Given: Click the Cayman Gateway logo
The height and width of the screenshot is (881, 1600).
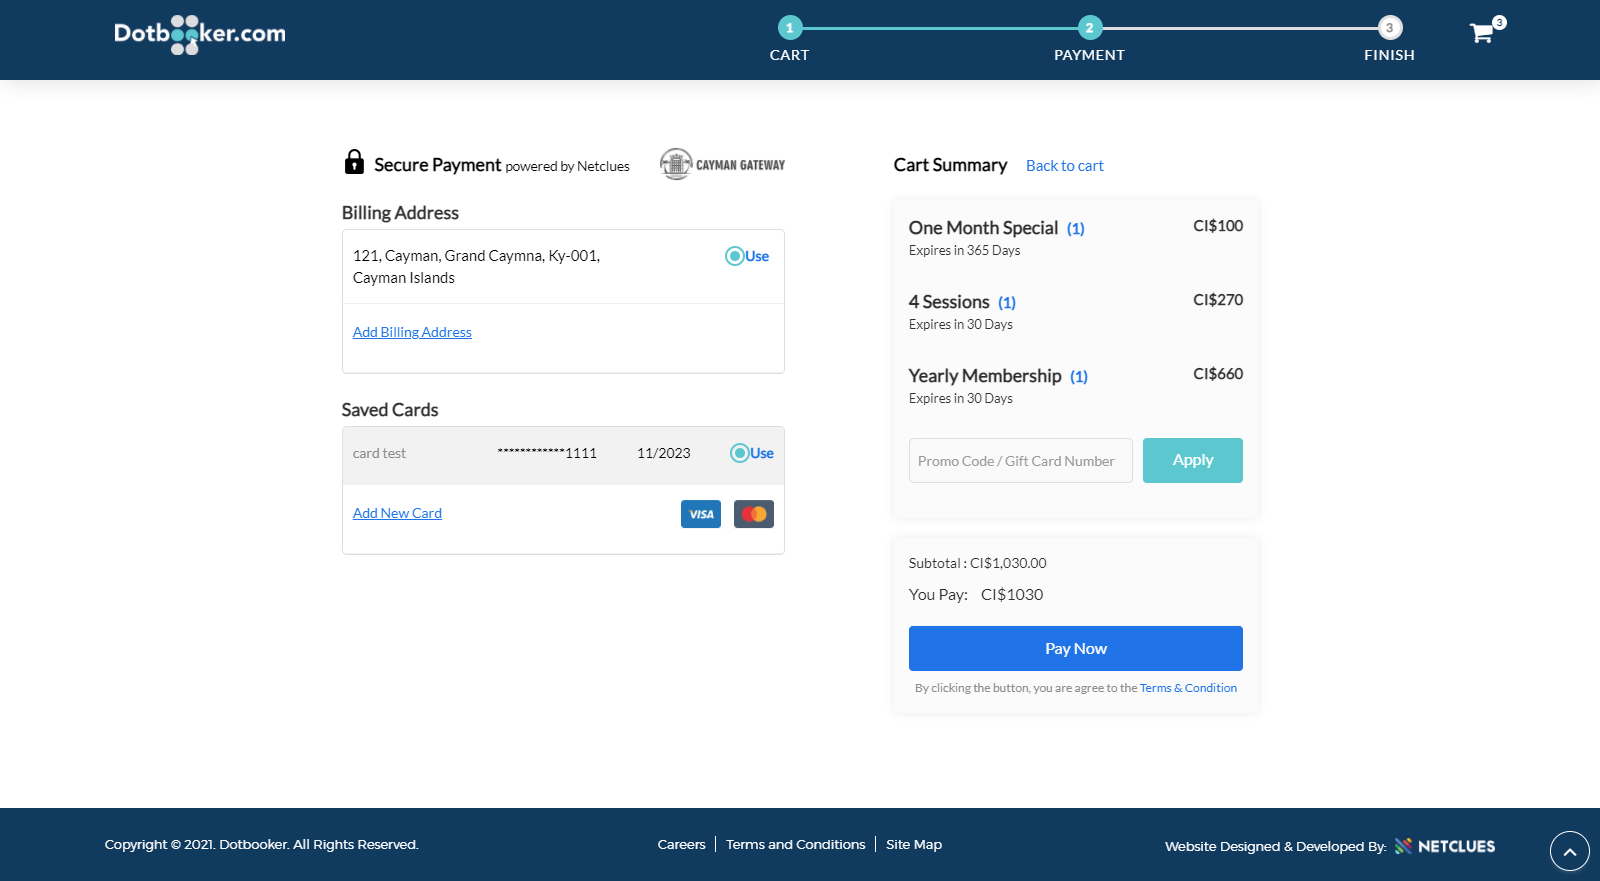Looking at the screenshot, I should (722, 164).
